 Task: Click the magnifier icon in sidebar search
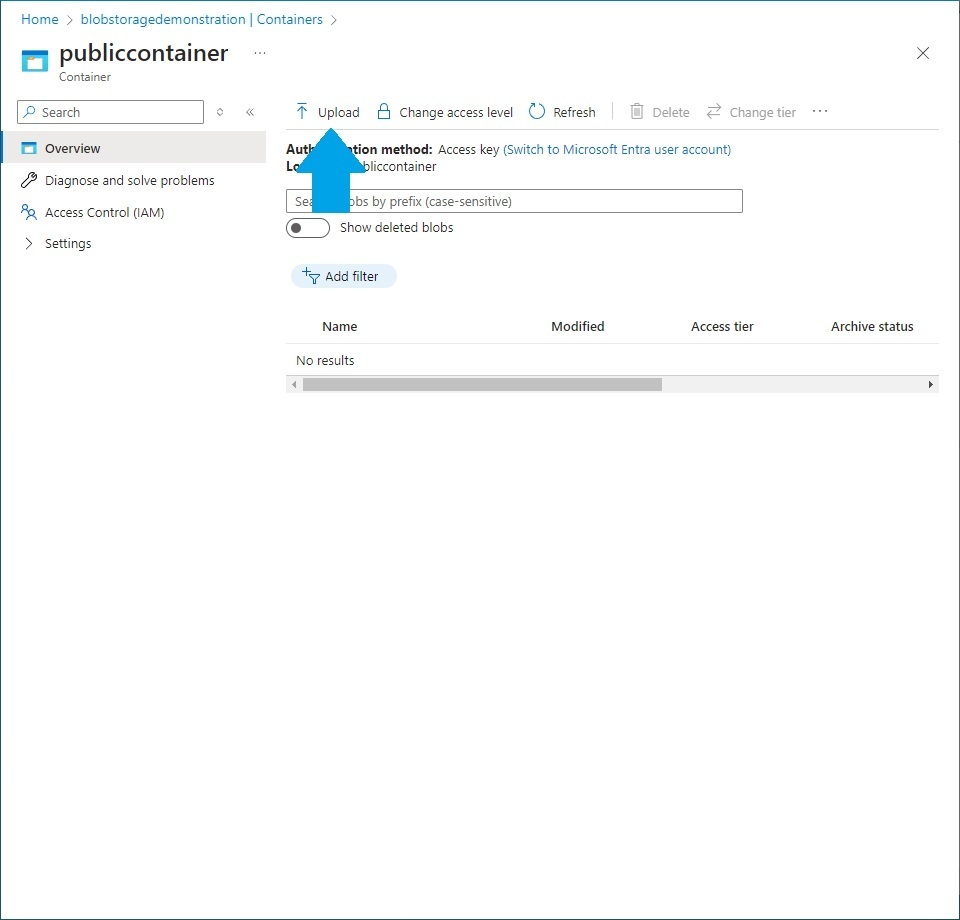(x=29, y=112)
